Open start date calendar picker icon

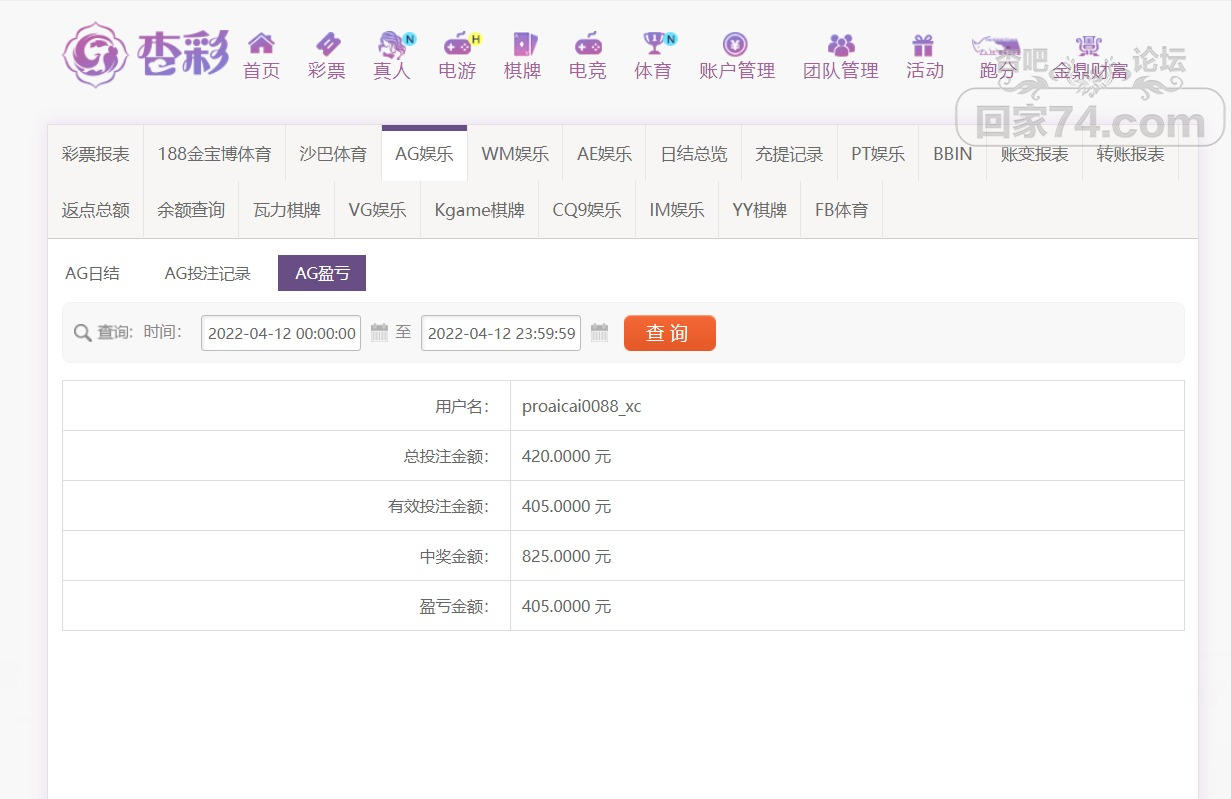[379, 332]
